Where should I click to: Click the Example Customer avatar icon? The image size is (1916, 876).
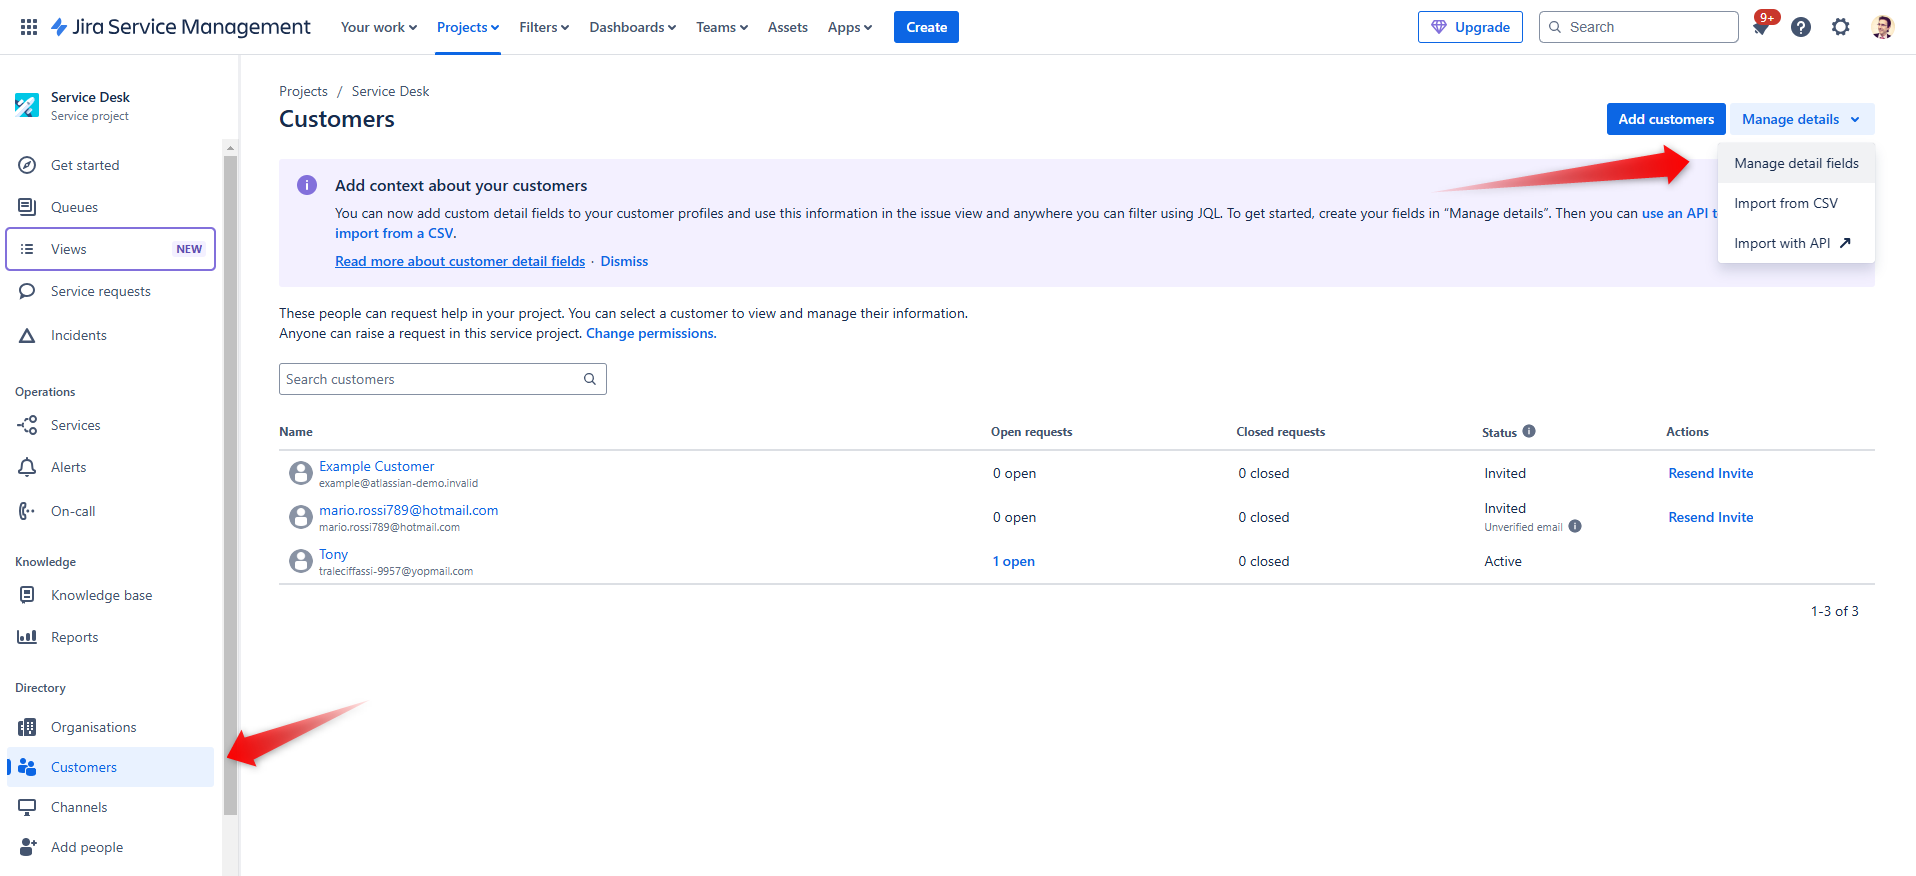(301, 473)
